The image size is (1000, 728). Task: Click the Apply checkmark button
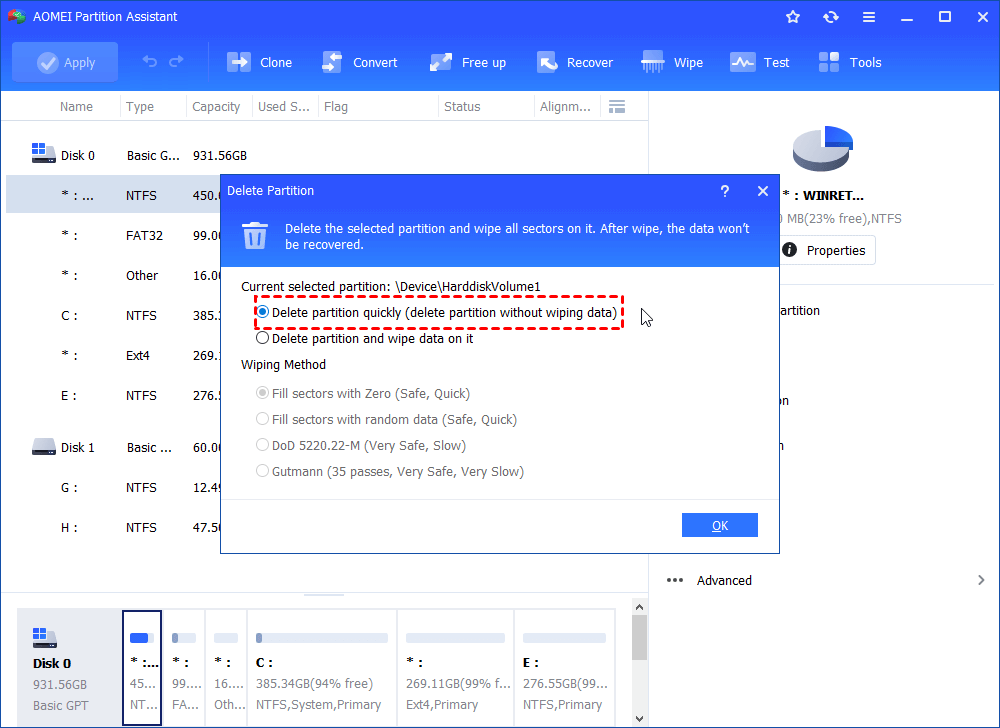click(x=65, y=62)
